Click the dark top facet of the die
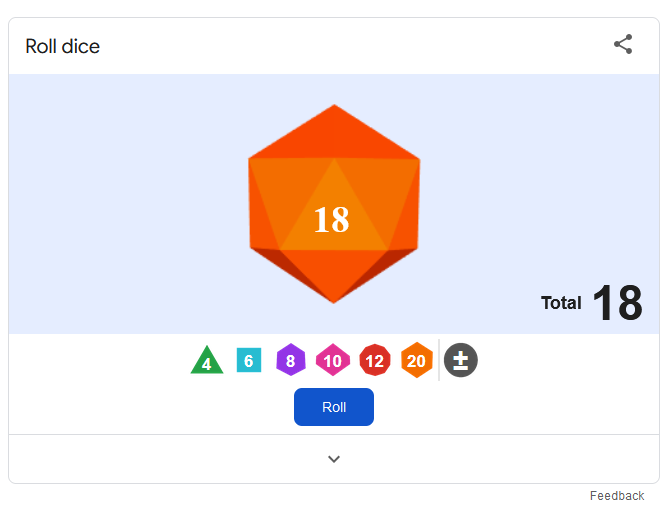Viewport: 661px width, 510px height. 334,133
